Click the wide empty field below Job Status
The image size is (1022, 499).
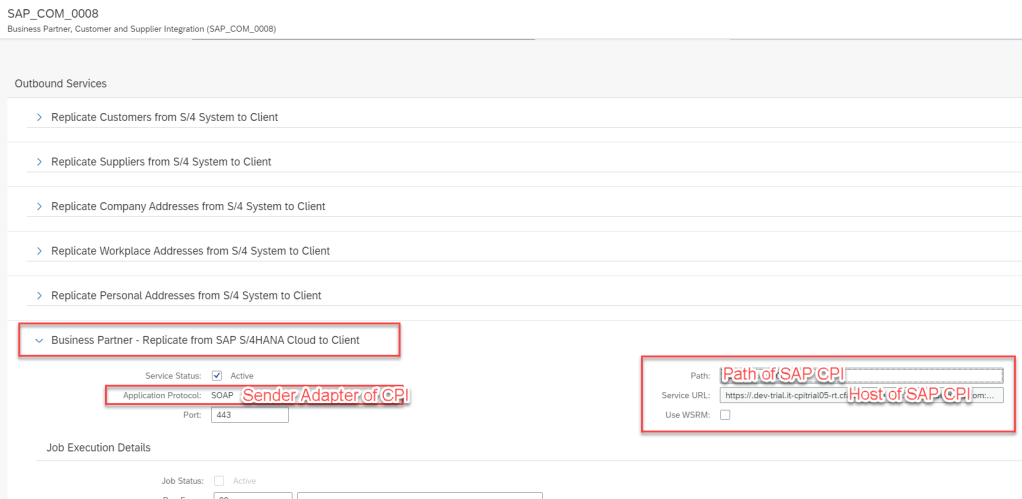tap(419, 495)
